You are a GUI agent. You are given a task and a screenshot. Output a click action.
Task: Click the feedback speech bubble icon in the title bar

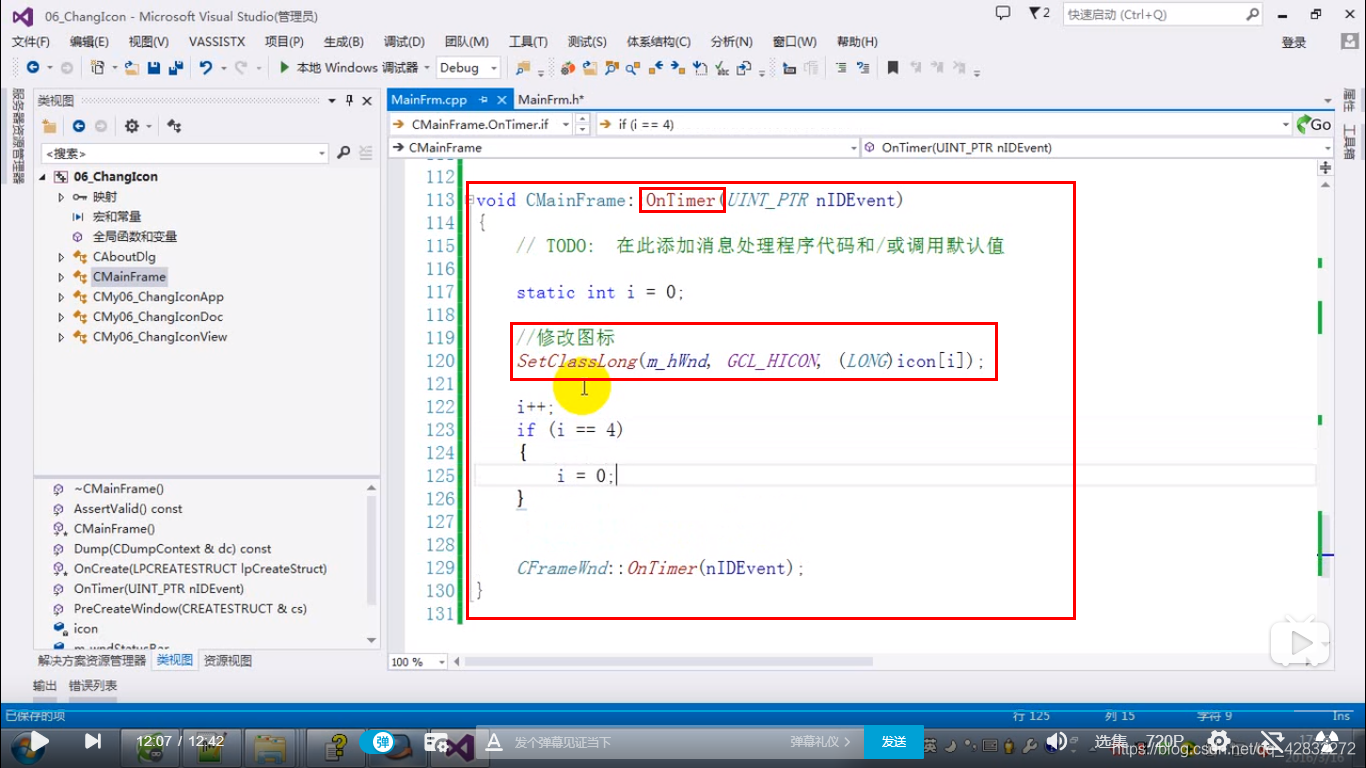click(x=1003, y=13)
